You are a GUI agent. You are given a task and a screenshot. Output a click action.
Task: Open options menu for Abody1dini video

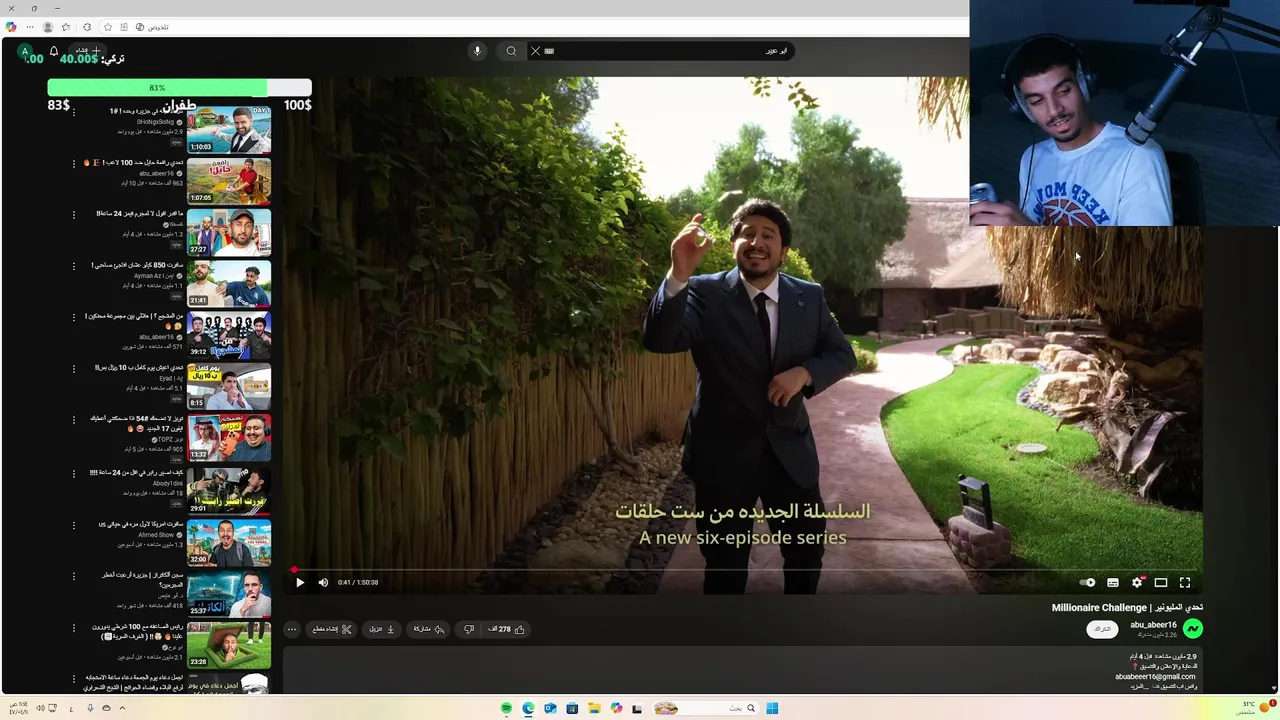pos(73,473)
